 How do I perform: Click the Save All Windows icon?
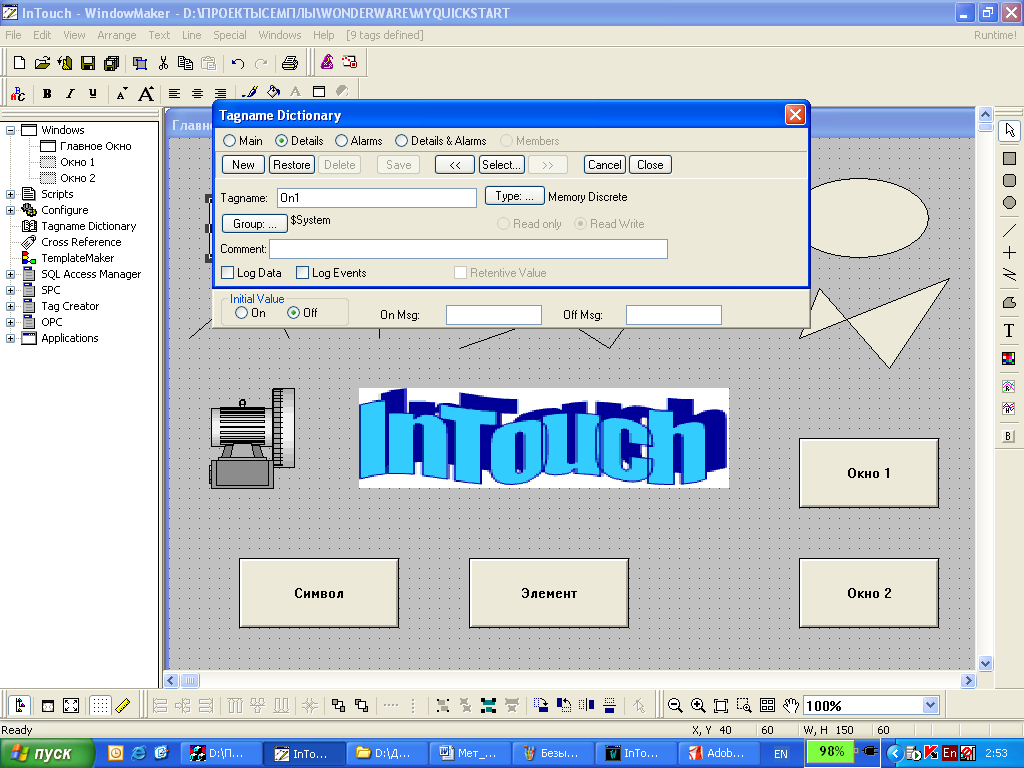tap(112, 63)
